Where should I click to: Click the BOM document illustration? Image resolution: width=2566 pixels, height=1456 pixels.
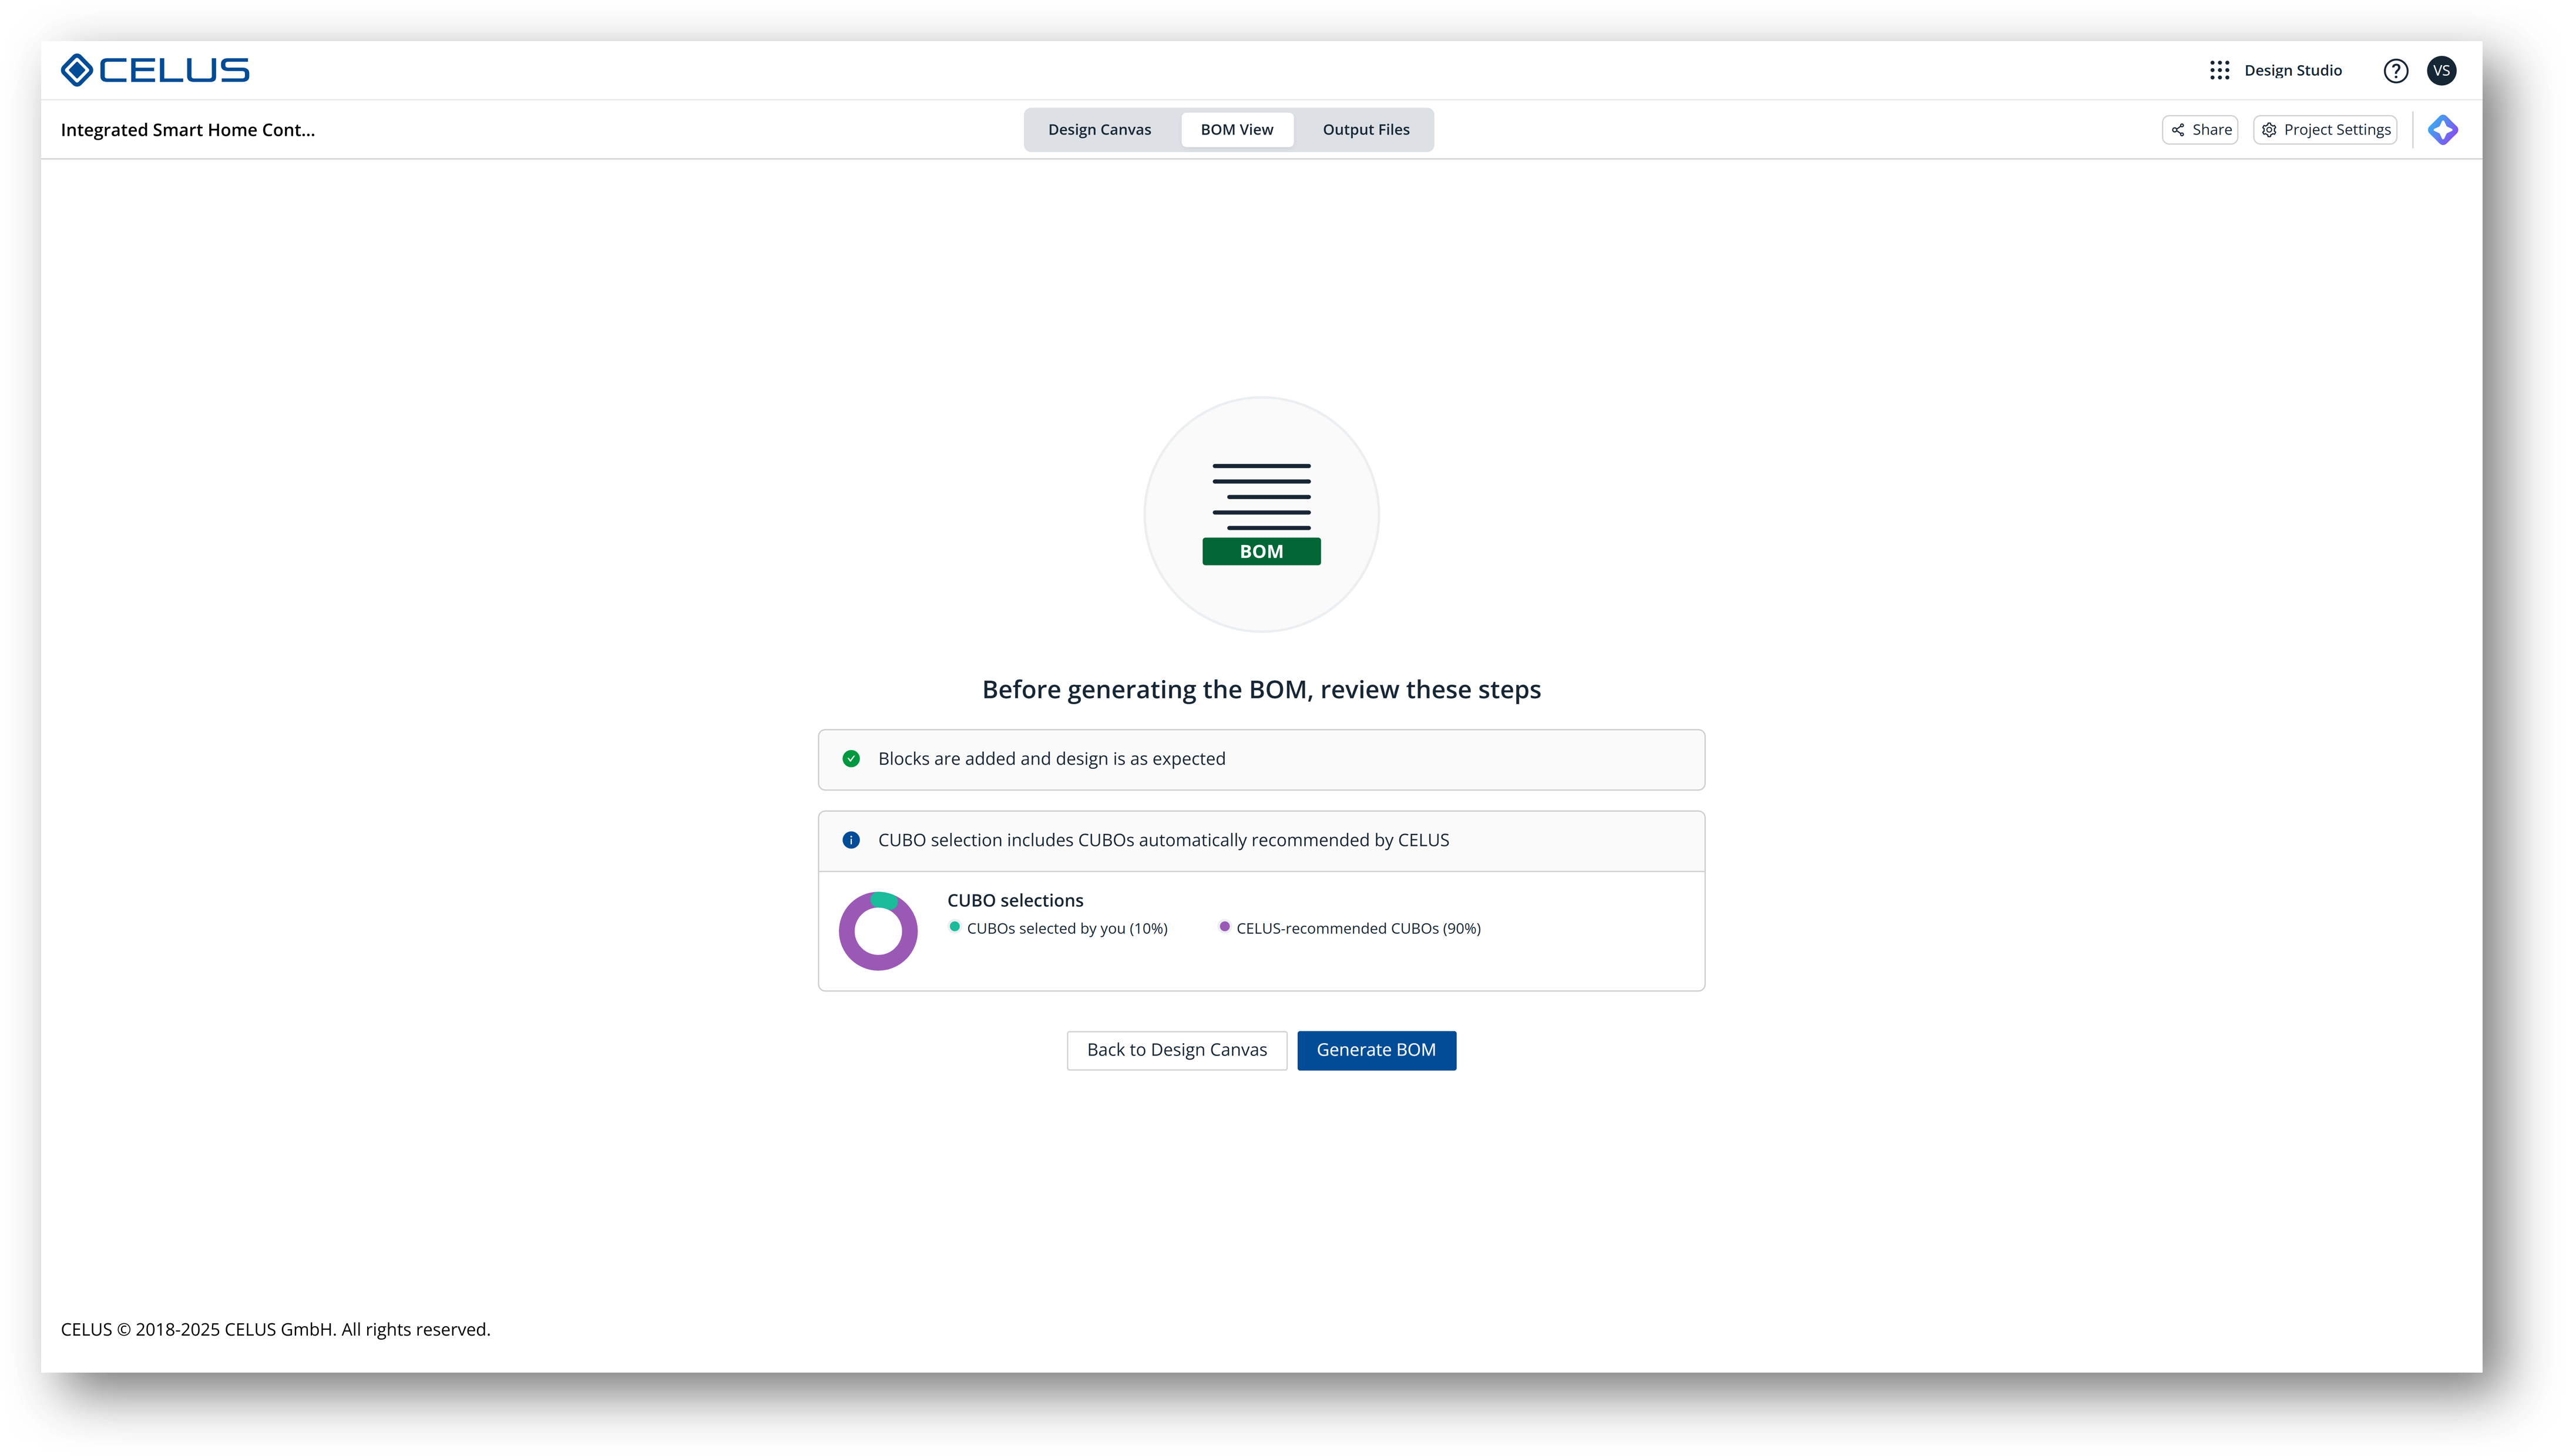[x=1261, y=514]
